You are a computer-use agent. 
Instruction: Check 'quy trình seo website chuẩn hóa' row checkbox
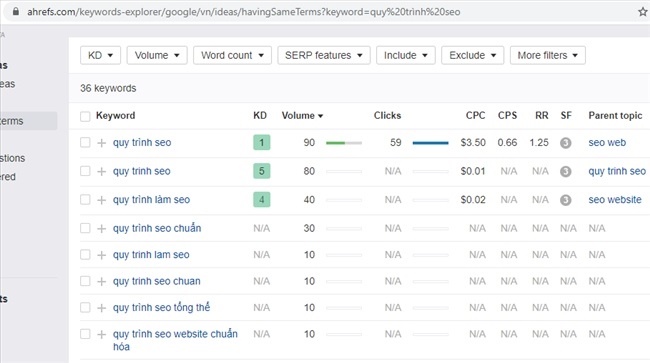coord(85,334)
